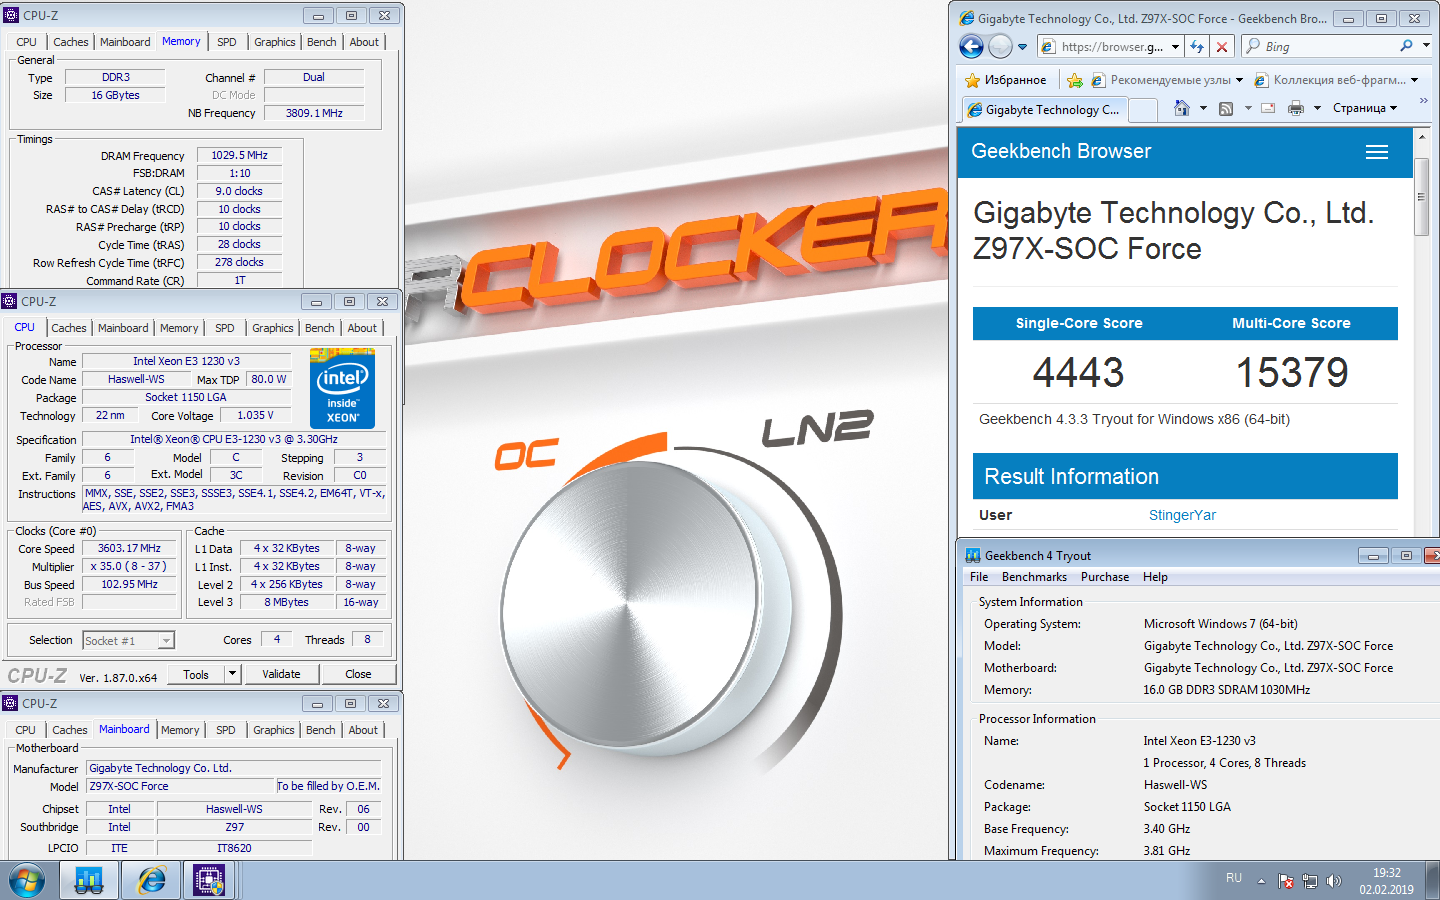
Task: Click the Bing search magnifier button
Action: [1407, 46]
